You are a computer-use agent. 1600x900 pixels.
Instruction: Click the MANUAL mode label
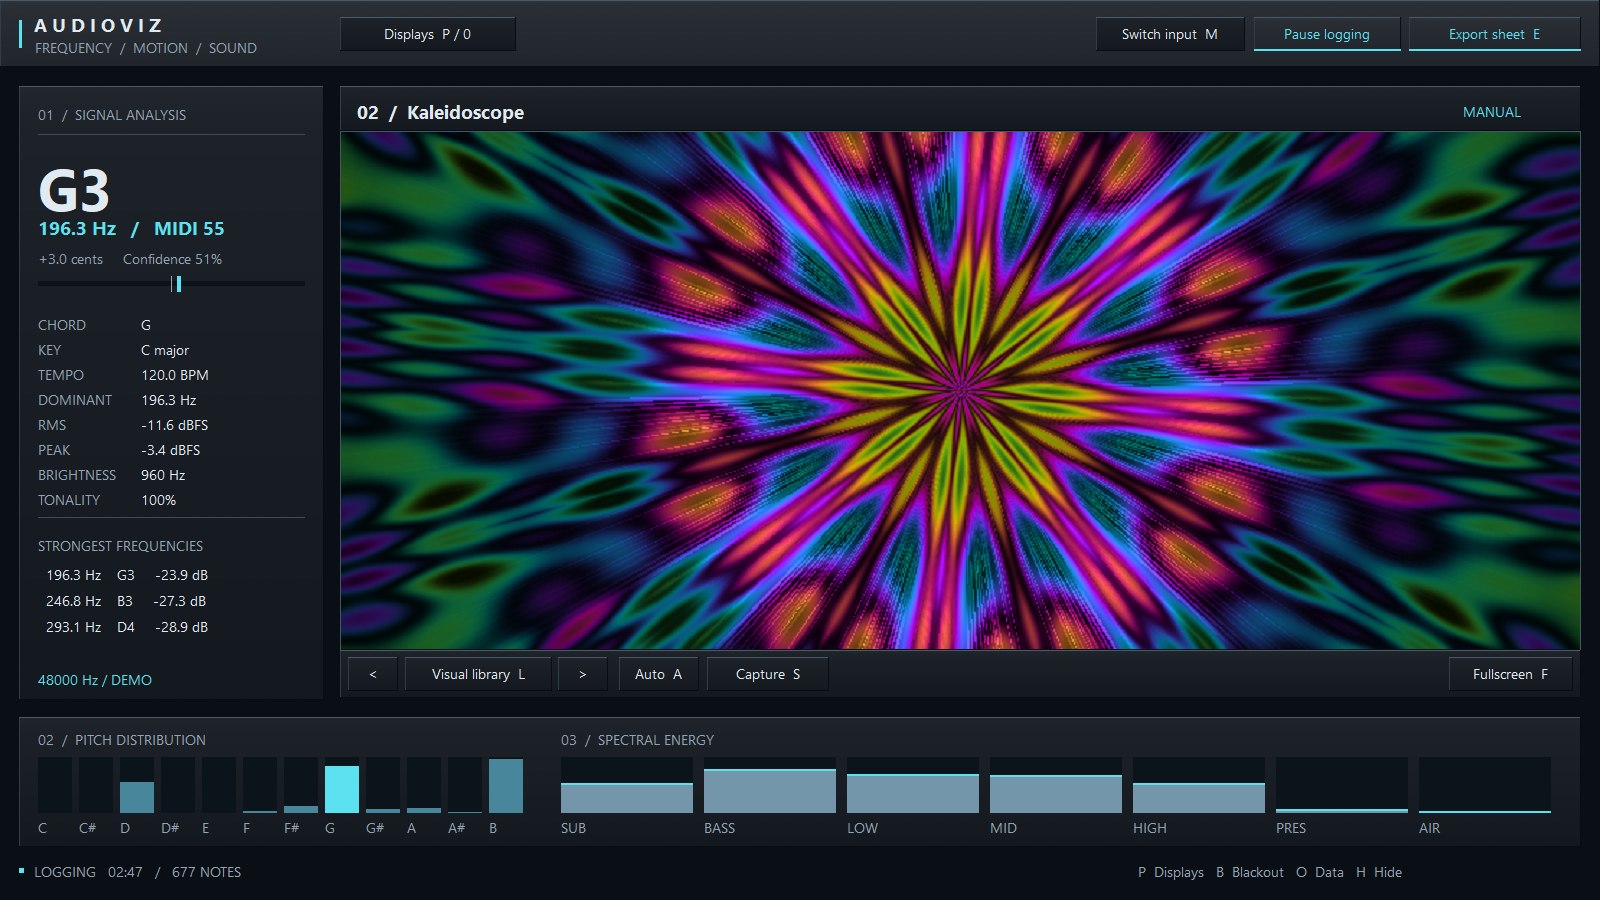click(1491, 112)
